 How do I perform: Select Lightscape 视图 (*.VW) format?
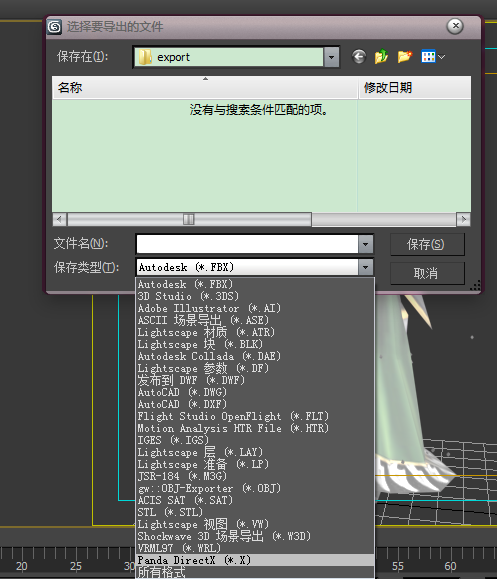255,524
